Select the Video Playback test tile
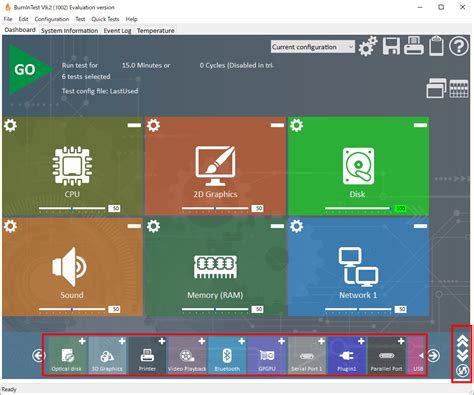The height and width of the screenshot is (395, 474). [x=187, y=355]
